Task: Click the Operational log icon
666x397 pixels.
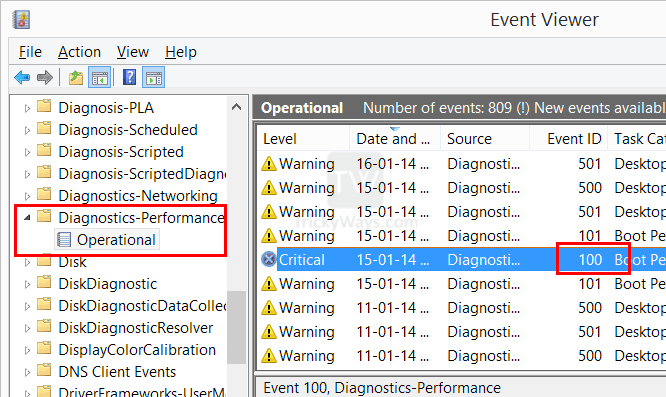Action: click(x=64, y=239)
